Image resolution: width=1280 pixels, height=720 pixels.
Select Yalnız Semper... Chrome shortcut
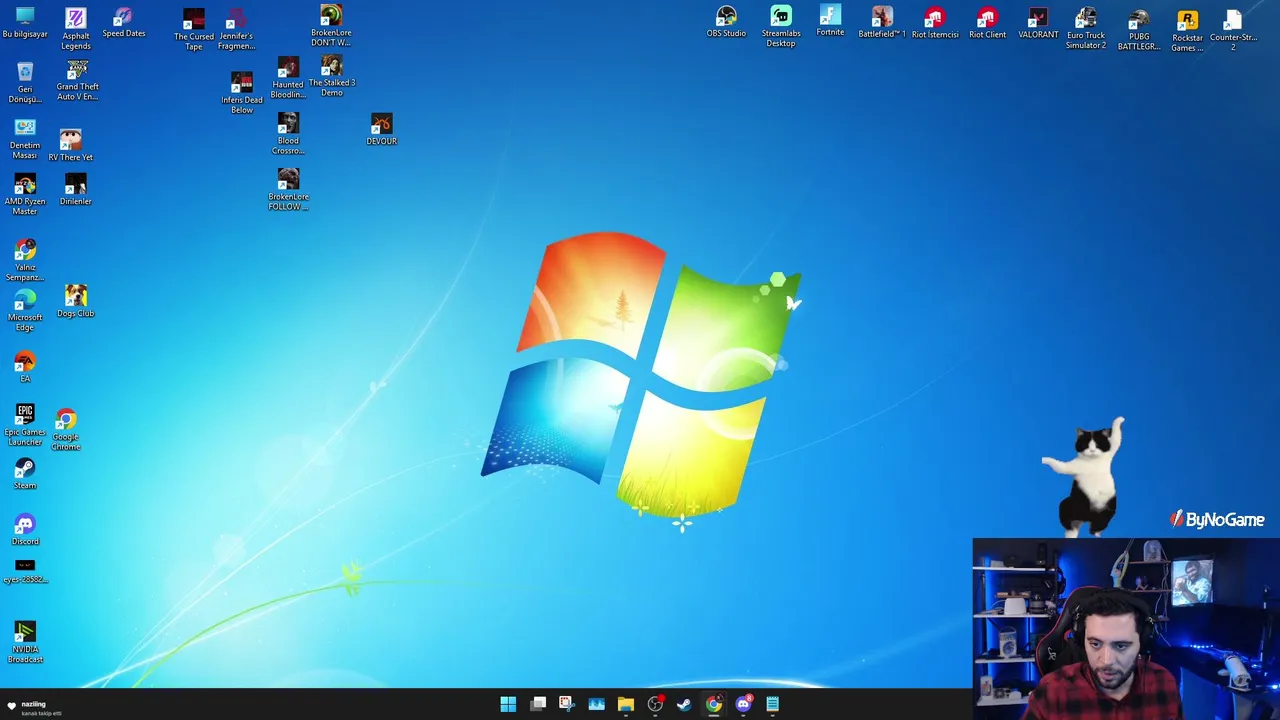coord(25,260)
